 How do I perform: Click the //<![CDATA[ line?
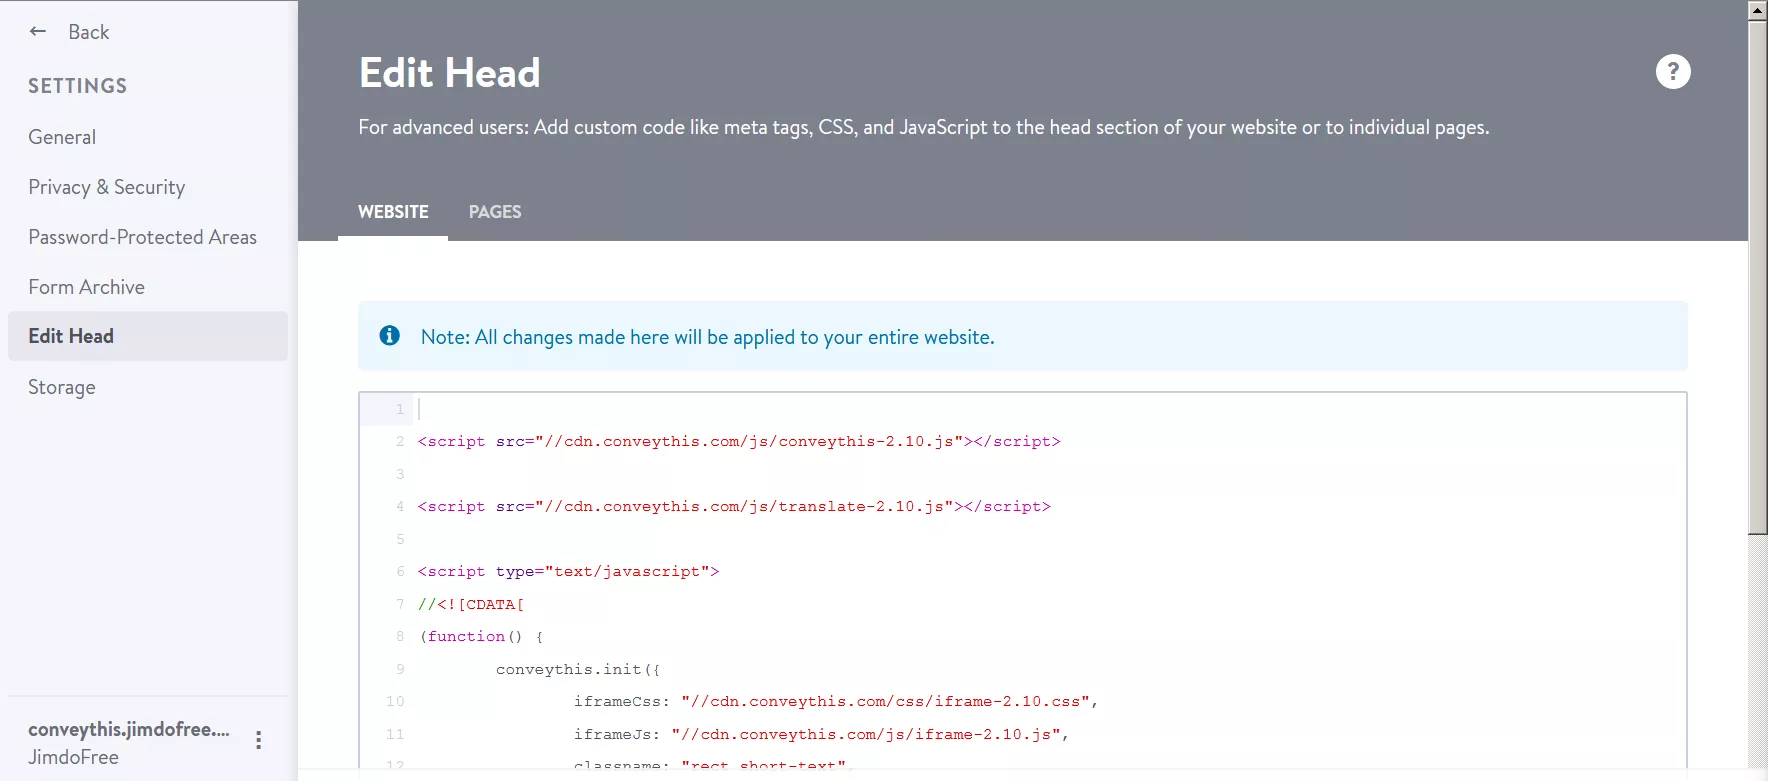(471, 604)
